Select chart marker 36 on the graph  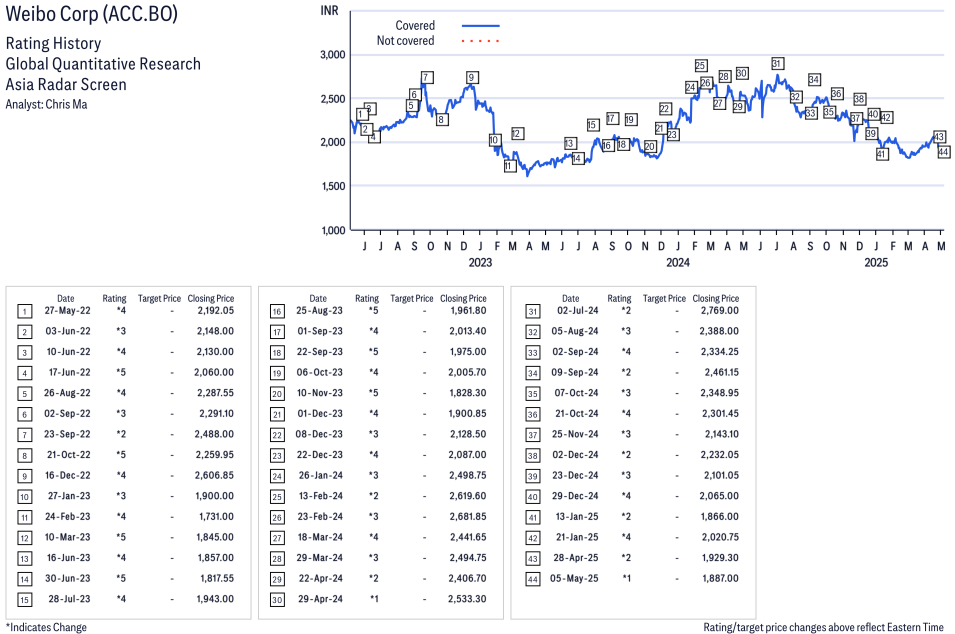coord(837,93)
